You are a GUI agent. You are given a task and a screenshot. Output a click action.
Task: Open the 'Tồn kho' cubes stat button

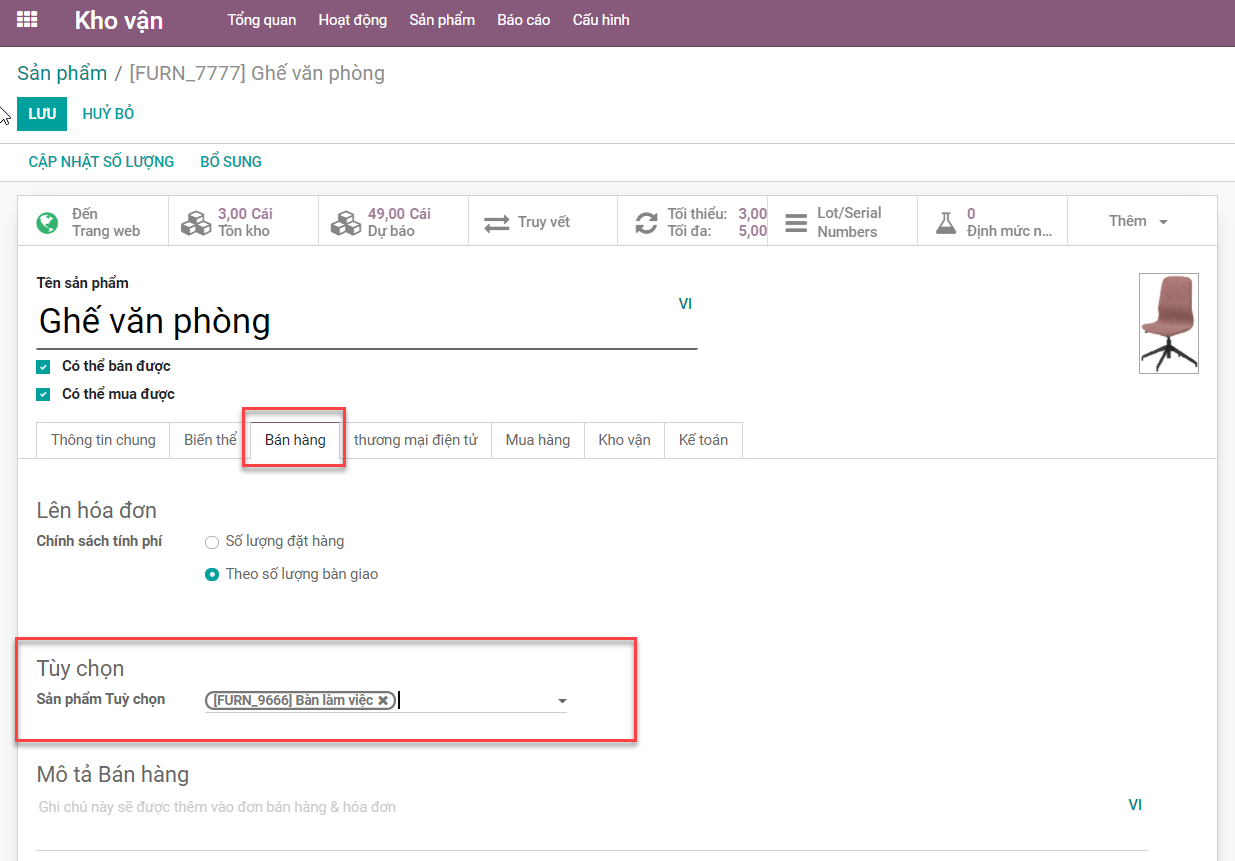click(x=196, y=222)
